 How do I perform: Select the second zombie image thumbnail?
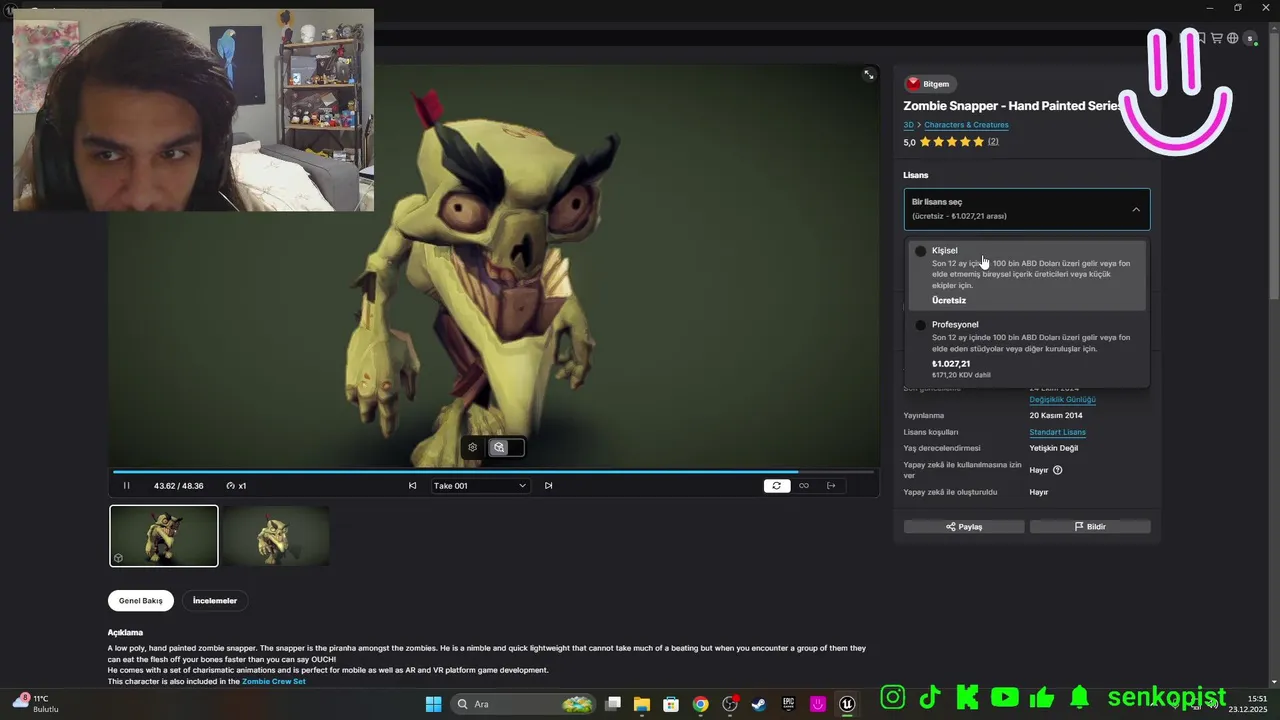[275, 536]
